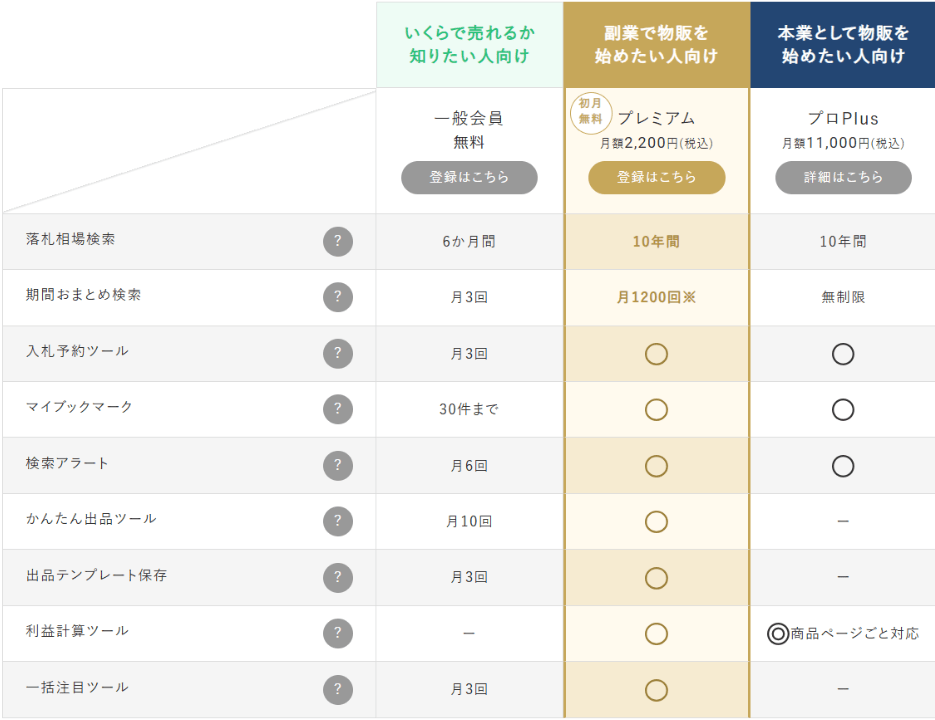Click help icon for 検索アラート

click(x=338, y=465)
